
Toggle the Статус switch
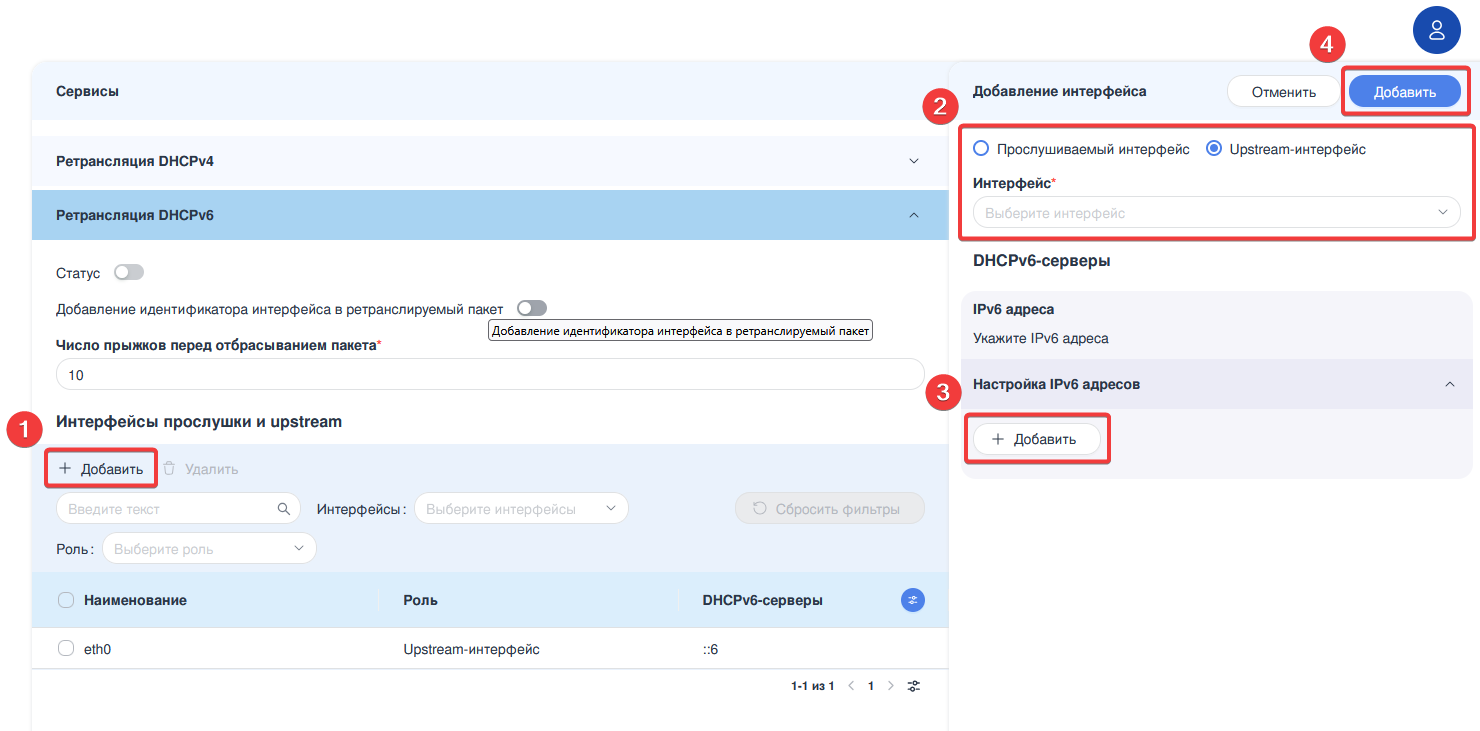coord(129,273)
